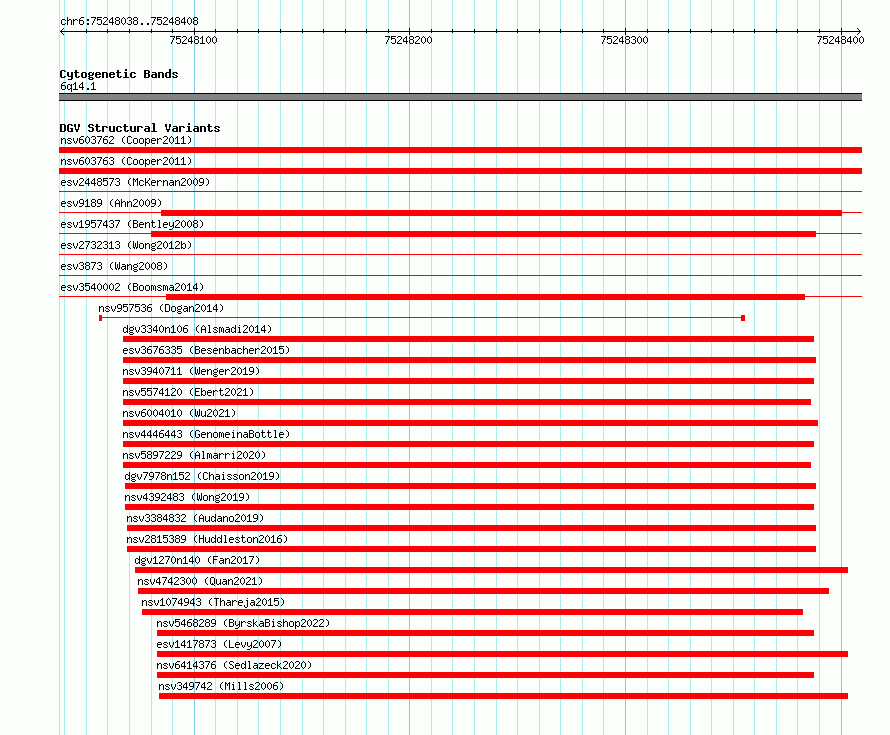Click the thin red line under esv2448573 (McKernan2009)

pyautogui.click(x=460, y=192)
